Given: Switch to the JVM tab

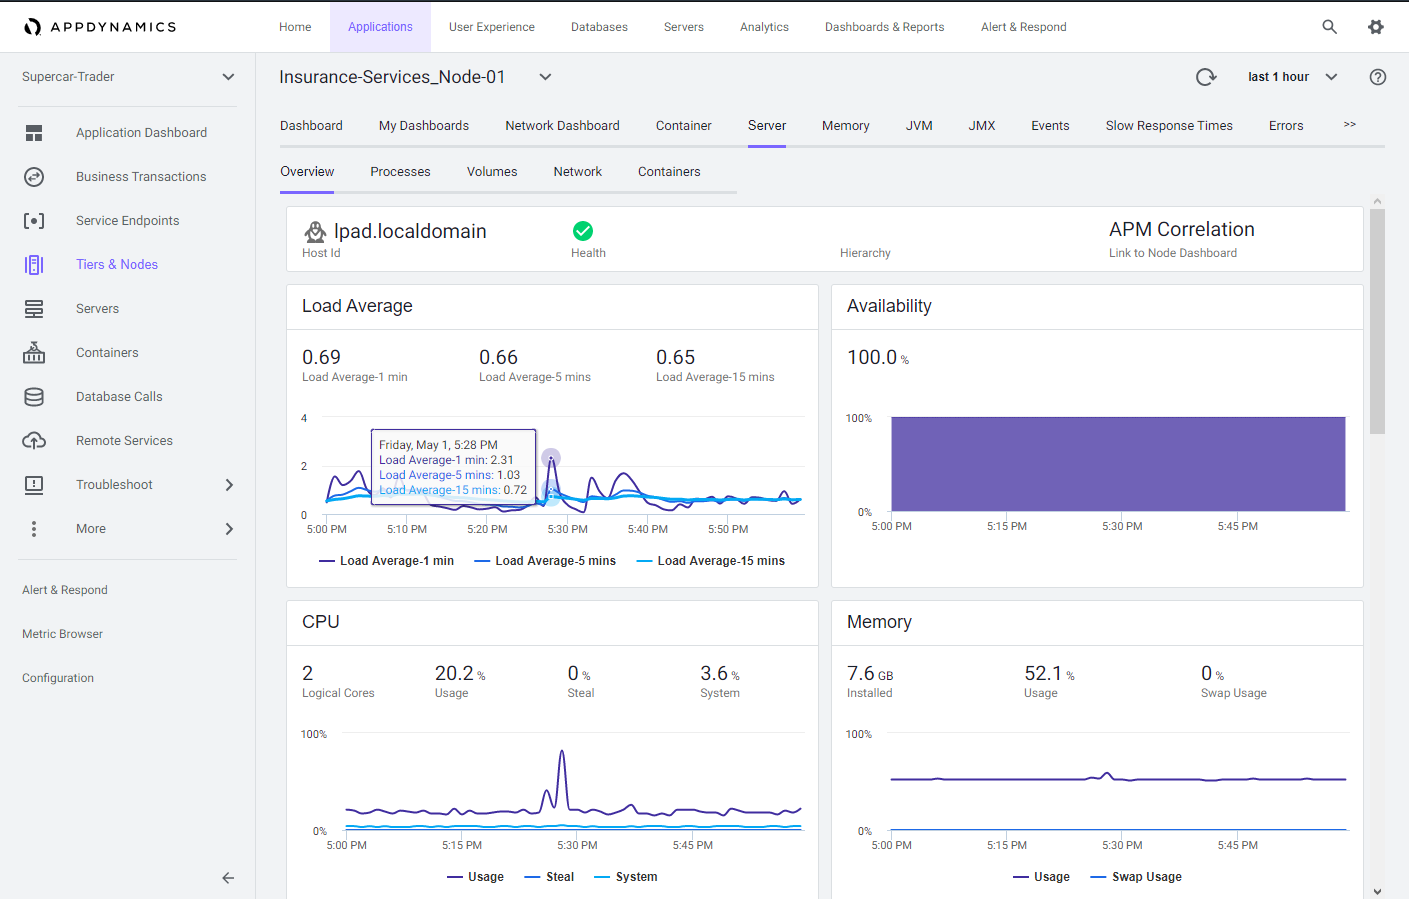Looking at the screenshot, I should pos(919,126).
